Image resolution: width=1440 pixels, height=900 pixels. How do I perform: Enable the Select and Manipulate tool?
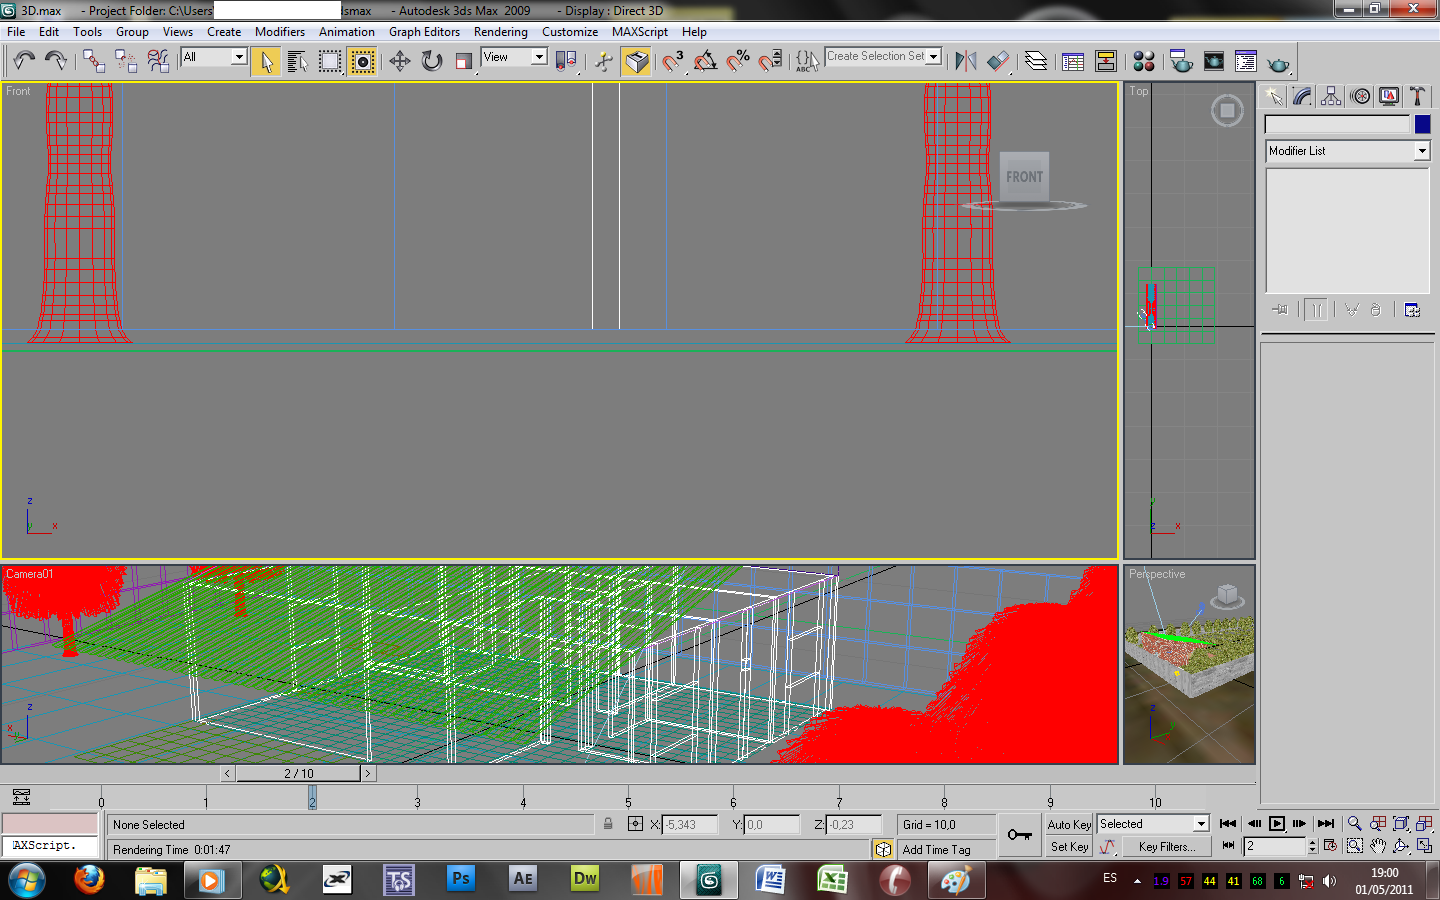[603, 61]
